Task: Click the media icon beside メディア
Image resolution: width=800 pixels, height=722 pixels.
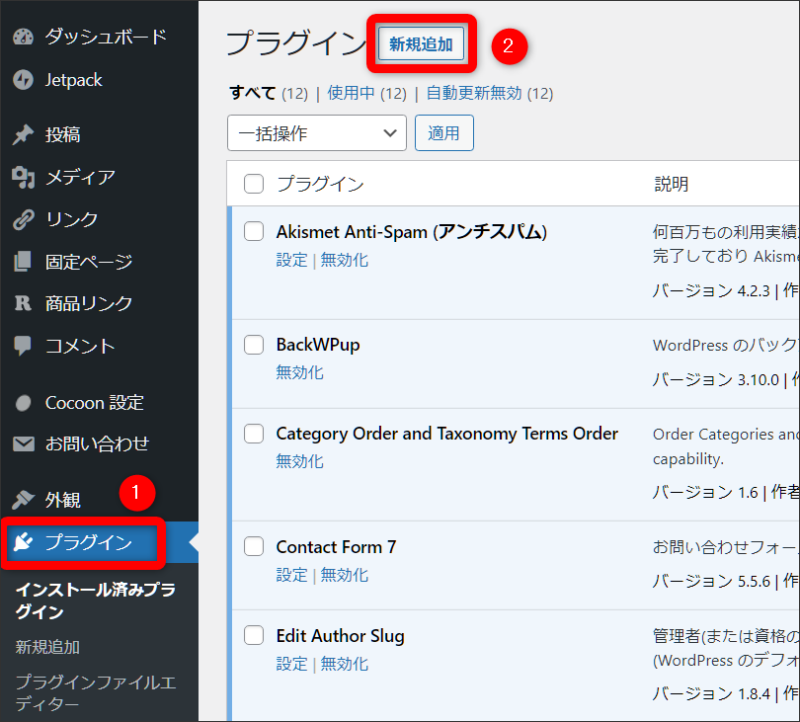Action: click(23, 178)
